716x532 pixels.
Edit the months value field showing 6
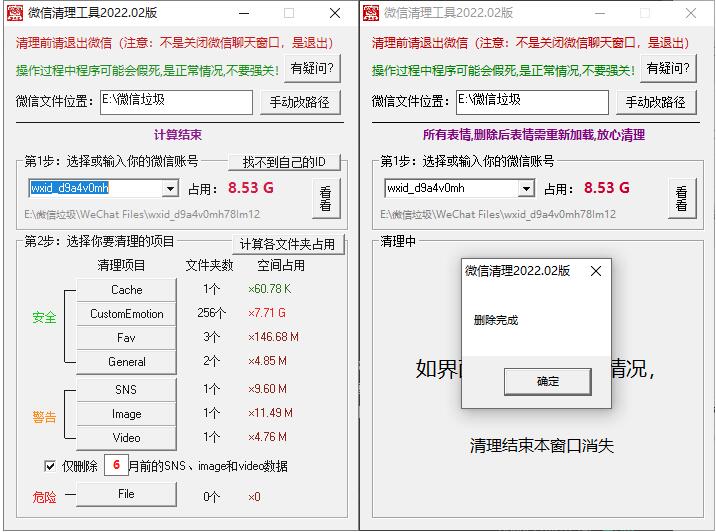[116, 465]
